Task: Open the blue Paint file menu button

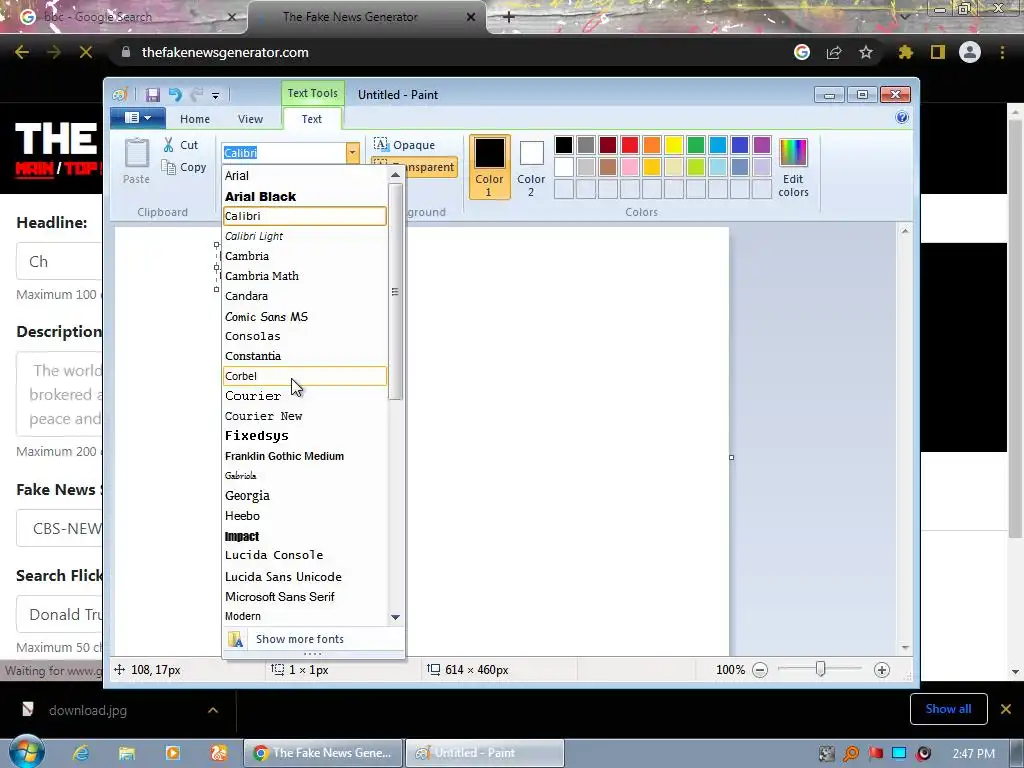Action: pyautogui.click(x=137, y=118)
